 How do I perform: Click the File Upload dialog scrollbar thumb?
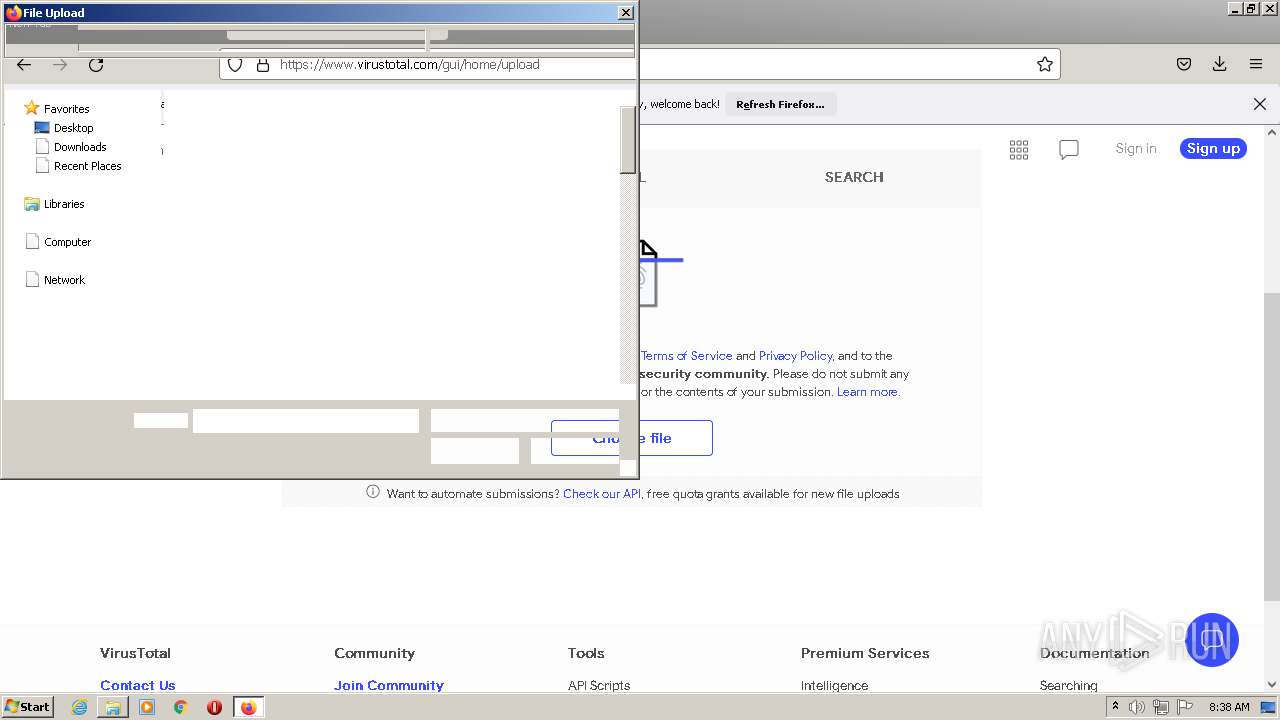pos(628,140)
